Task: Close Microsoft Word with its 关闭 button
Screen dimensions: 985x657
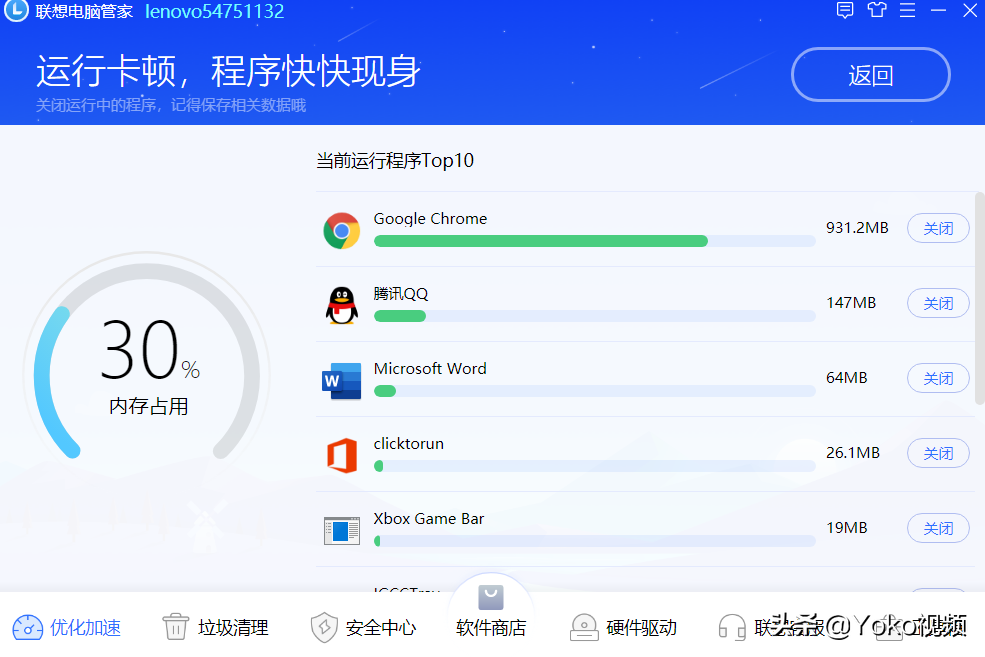Action: point(938,378)
